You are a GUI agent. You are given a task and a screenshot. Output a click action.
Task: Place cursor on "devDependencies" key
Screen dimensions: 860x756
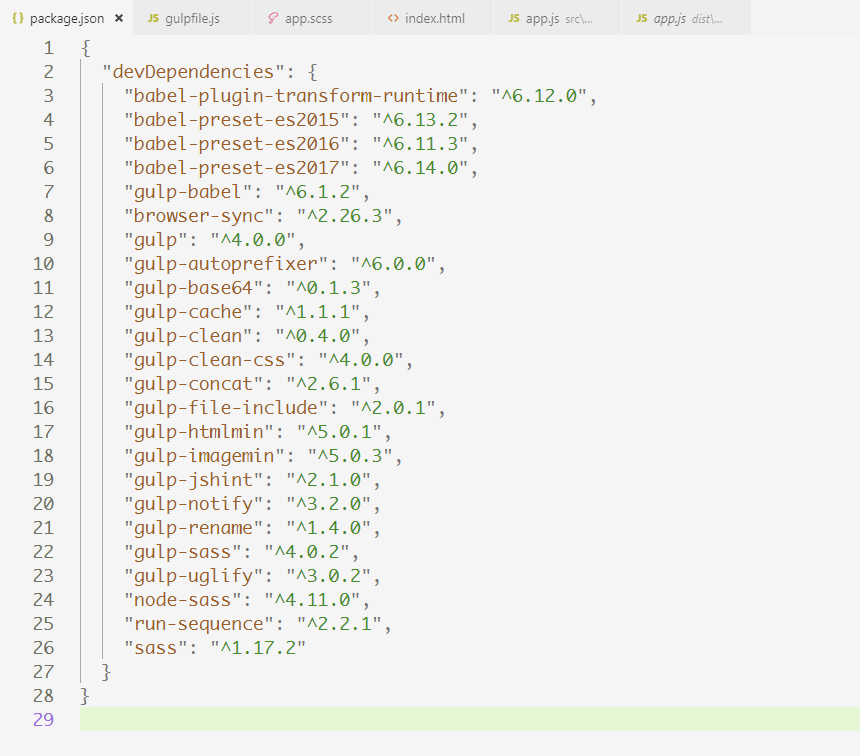pyautogui.click(x=194, y=72)
